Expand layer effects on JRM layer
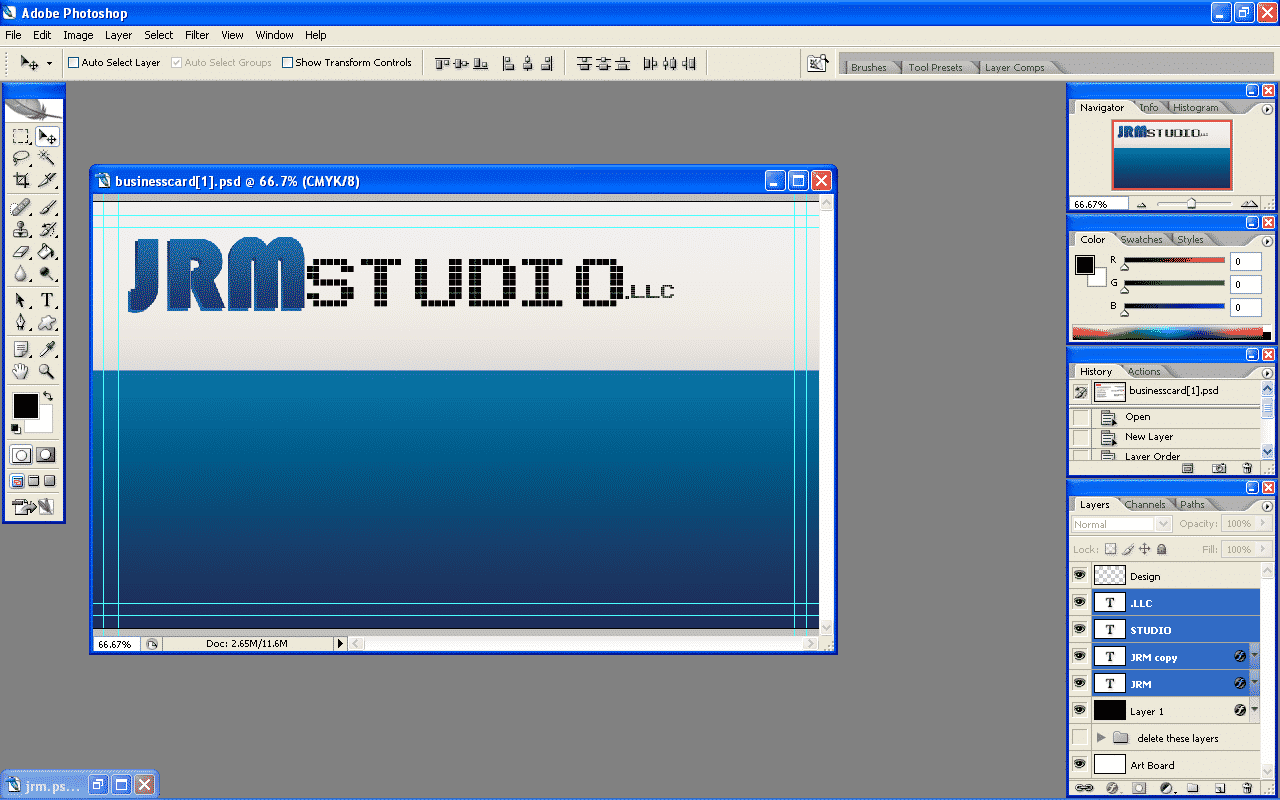The height and width of the screenshot is (800, 1280). pyautogui.click(x=1254, y=683)
